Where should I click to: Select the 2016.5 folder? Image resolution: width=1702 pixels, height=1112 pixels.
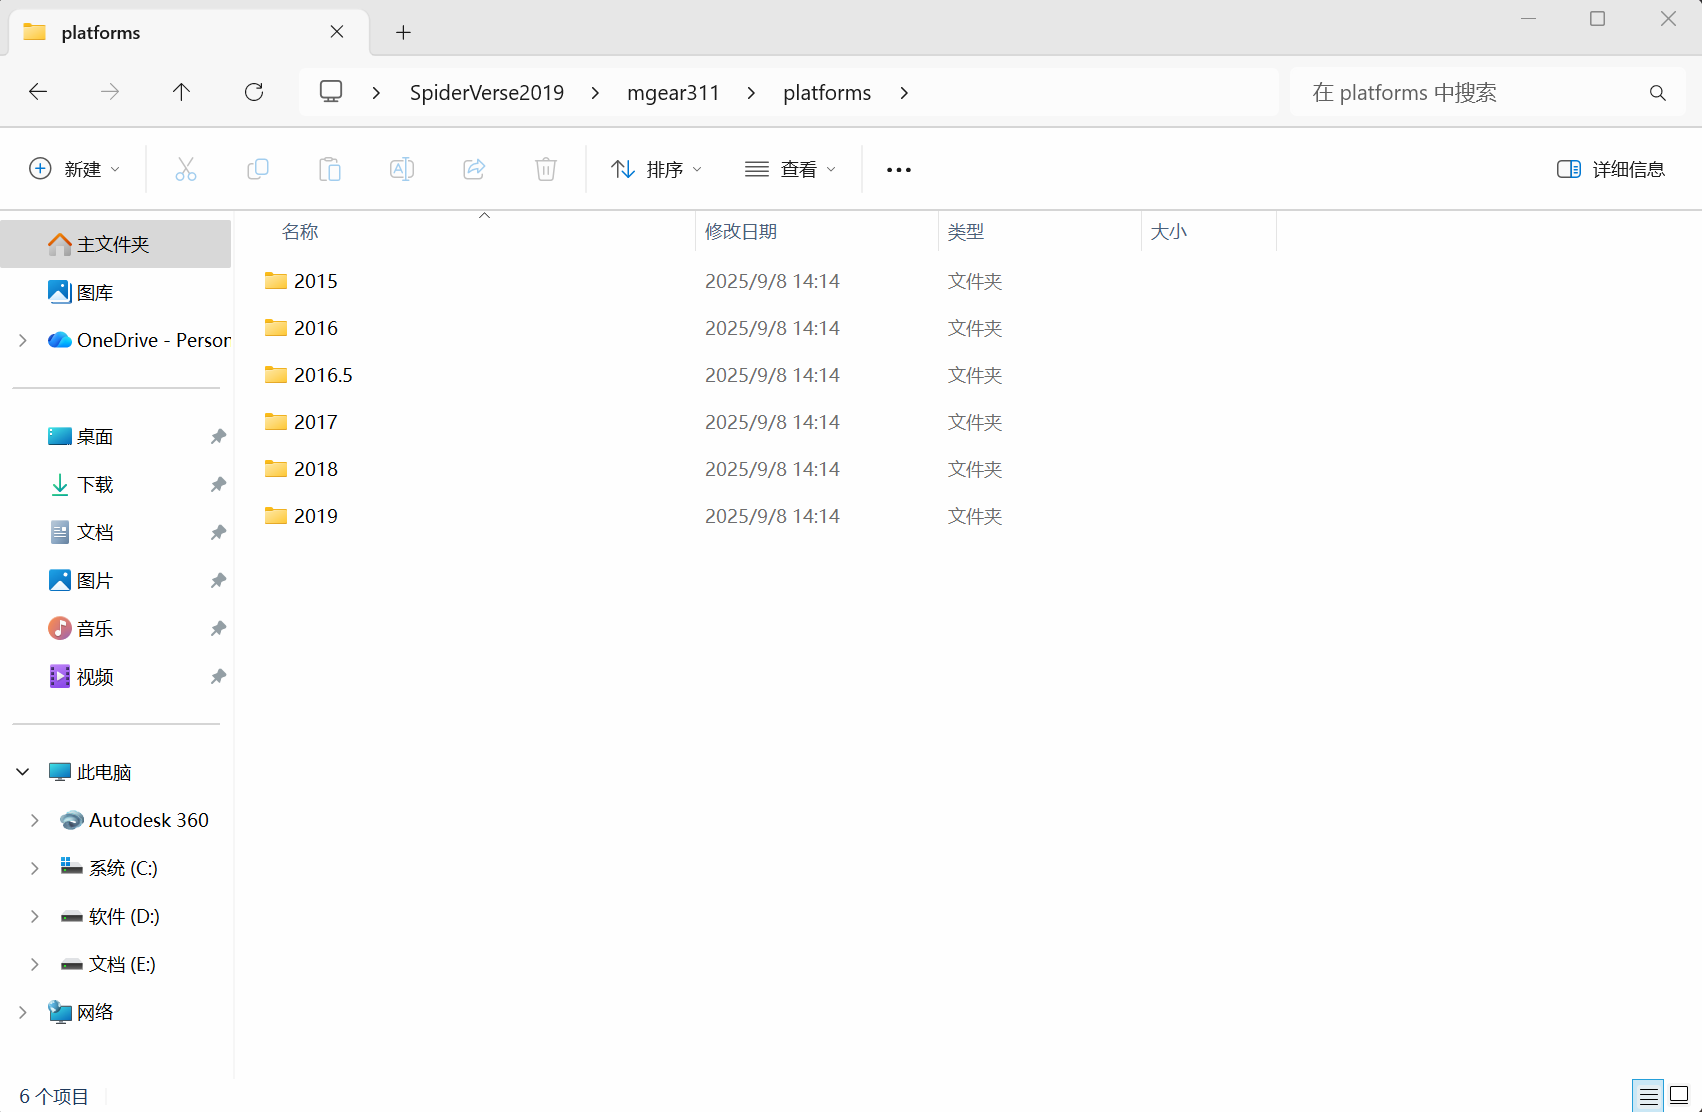point(323,375)
